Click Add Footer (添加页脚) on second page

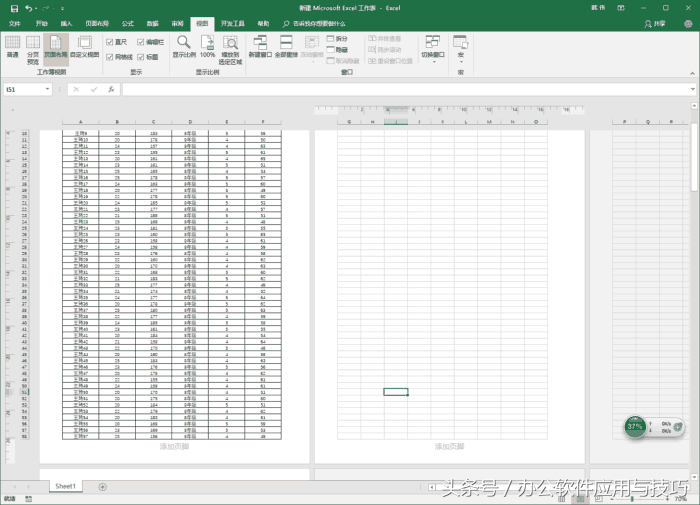[x=450, y=446]
